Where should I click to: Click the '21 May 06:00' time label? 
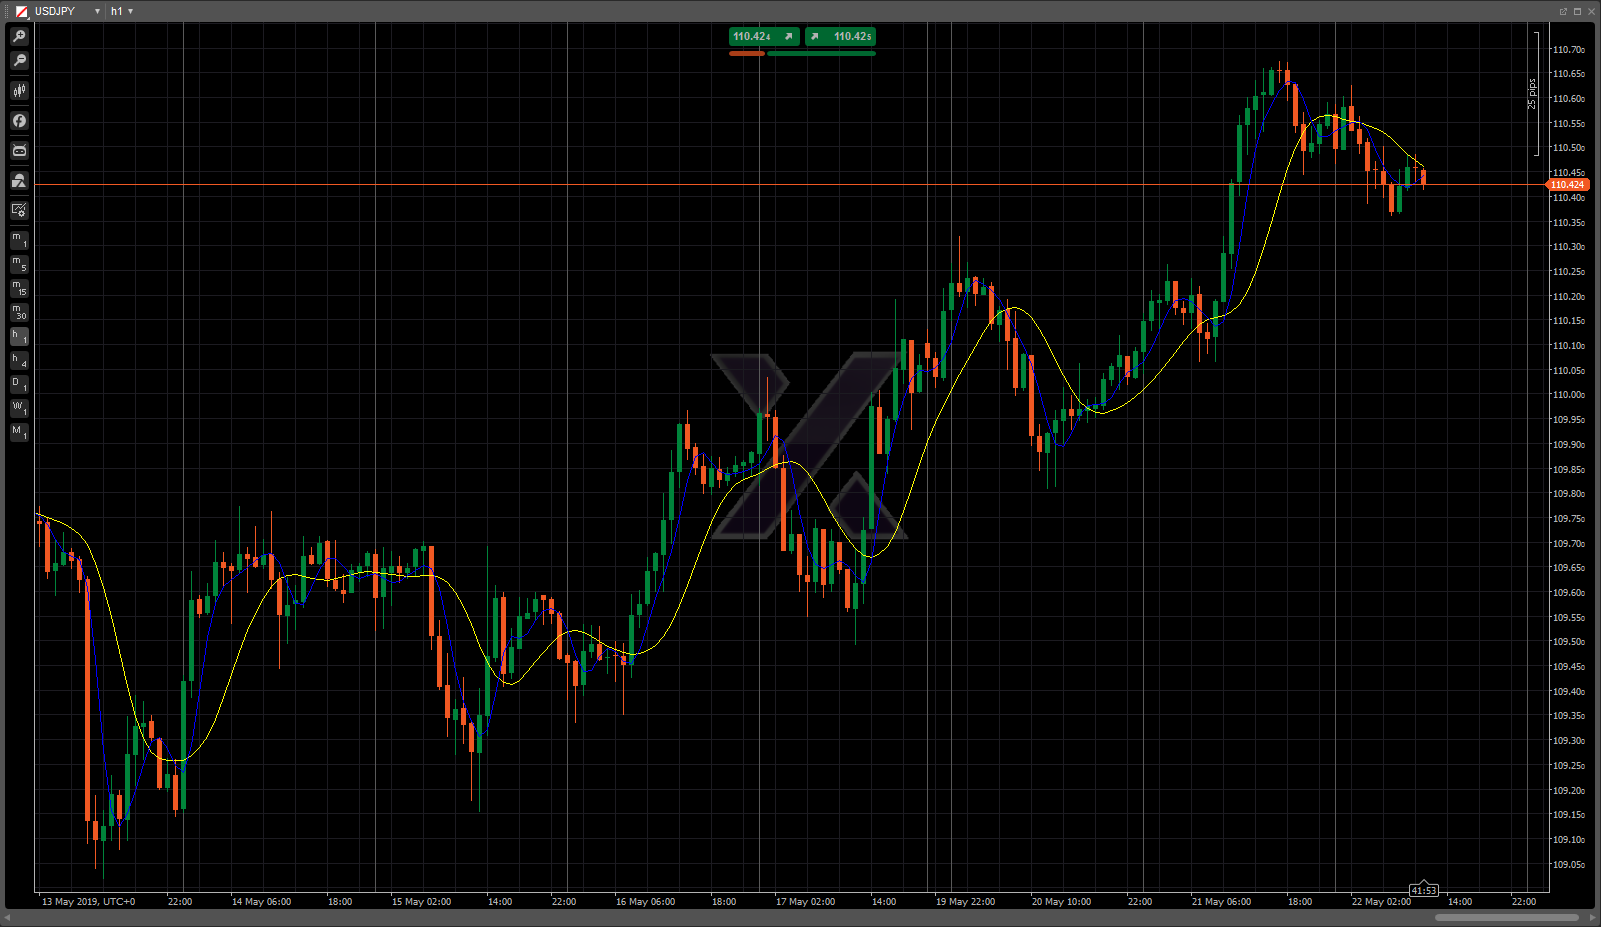(x=1221, y=902)
